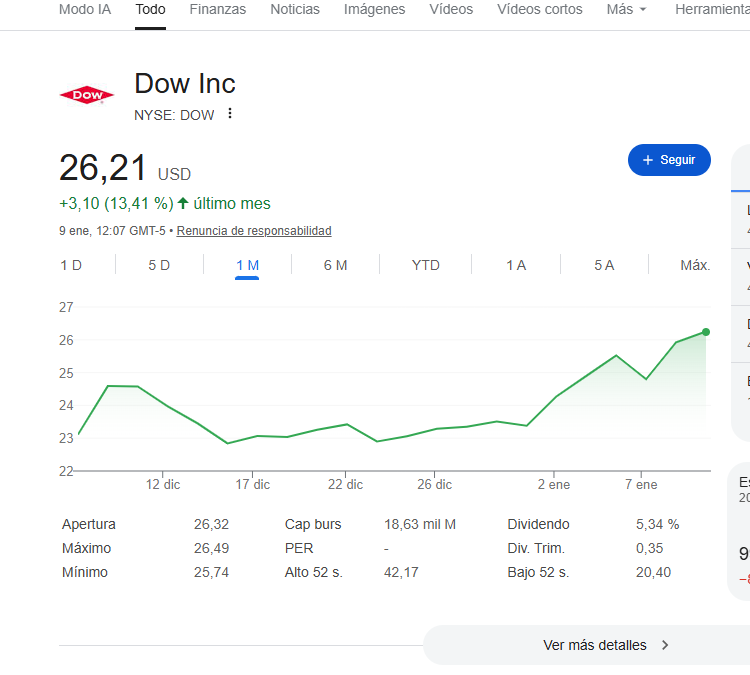Open the Herramientas search tools menu

pyautogui.click(x=712, y=10)
